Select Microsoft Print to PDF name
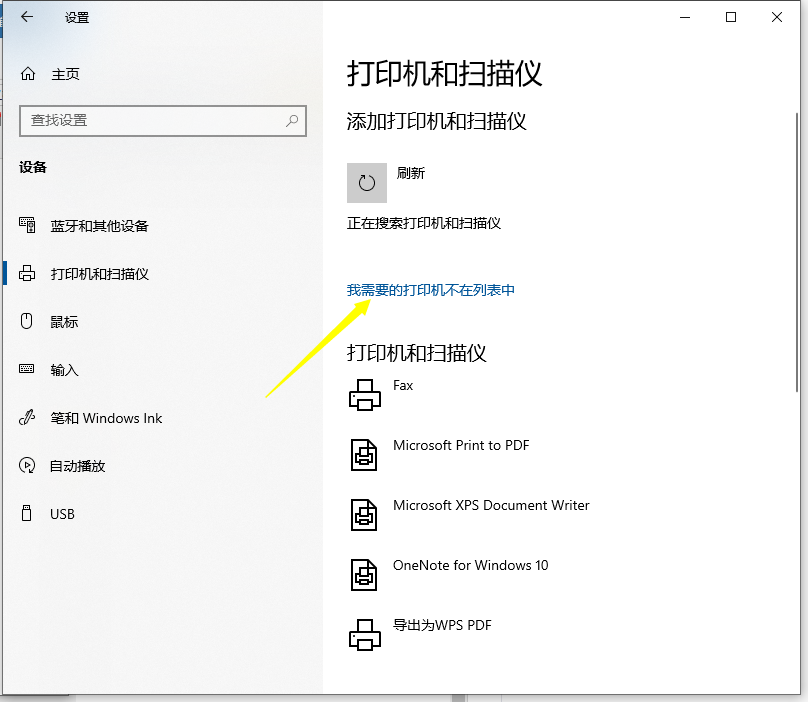Image resolution: width=808 pixels, height=702 pixels. pos(461,445)
